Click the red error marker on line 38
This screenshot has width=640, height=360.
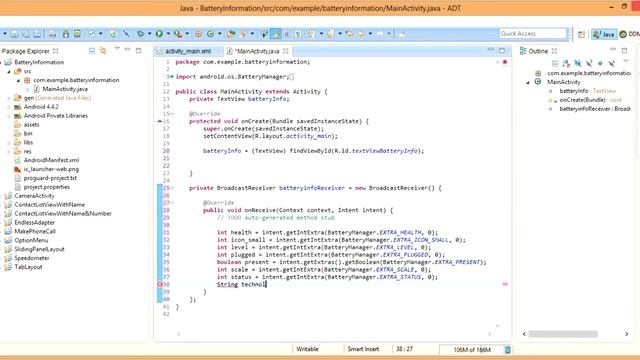(160, 284)
